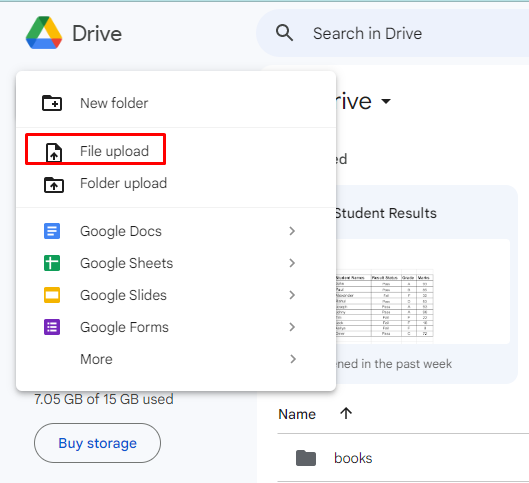Click the New folder icon
This screenshot has width=529, height=483.
[x=52, y=103]
